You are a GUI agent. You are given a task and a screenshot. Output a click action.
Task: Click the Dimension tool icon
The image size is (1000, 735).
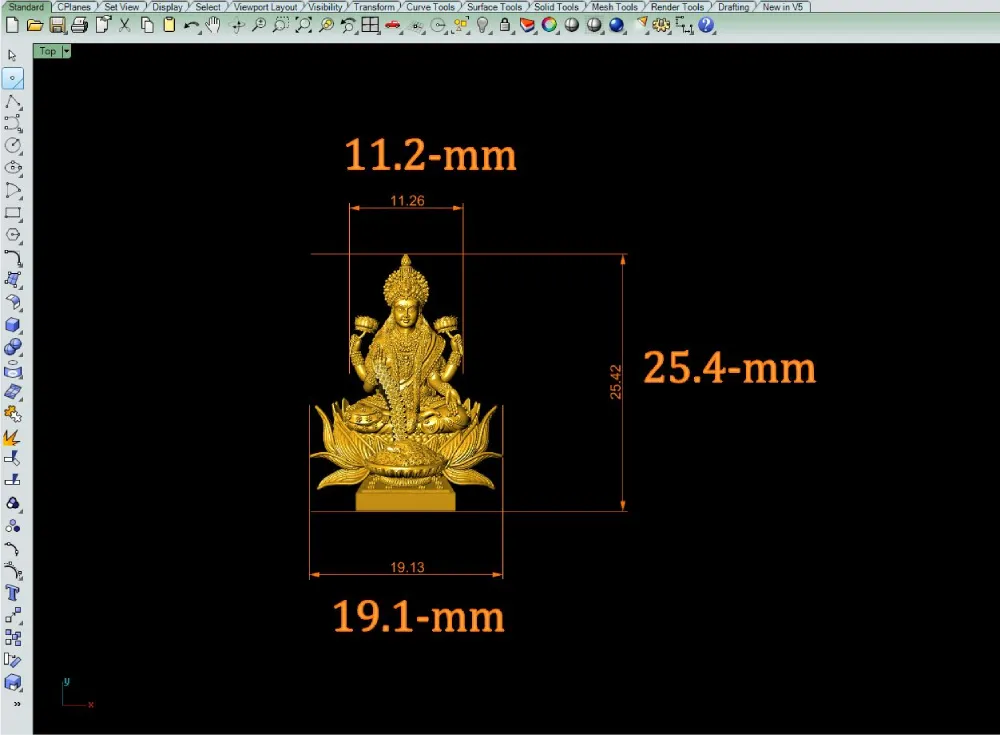click(684, 26)
